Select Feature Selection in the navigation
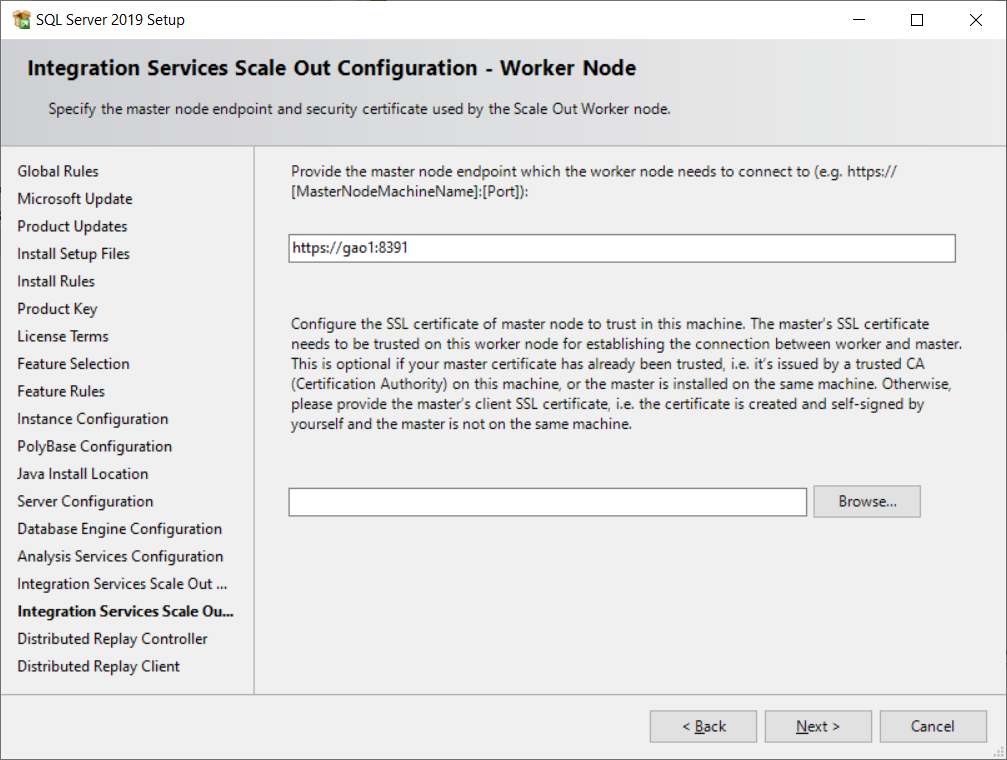Viewport: 1007px width, 760px height. pyautogui.click(x=72, y=363)
